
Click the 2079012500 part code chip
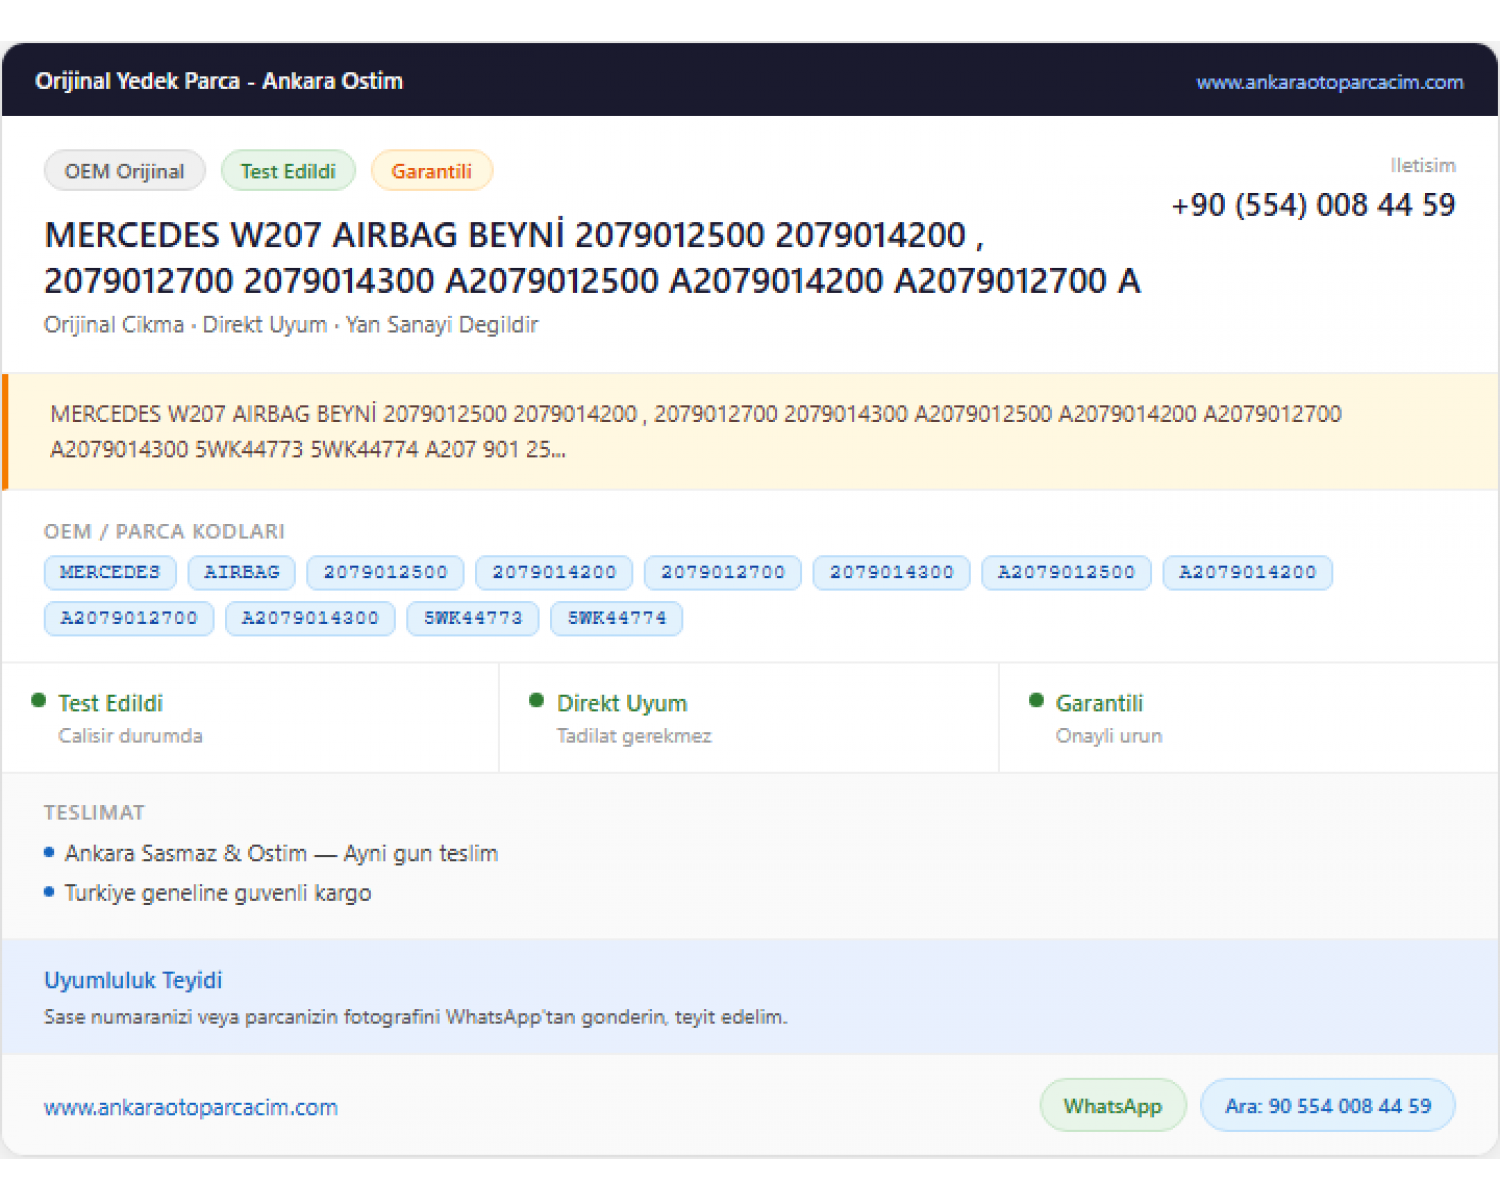385,572
